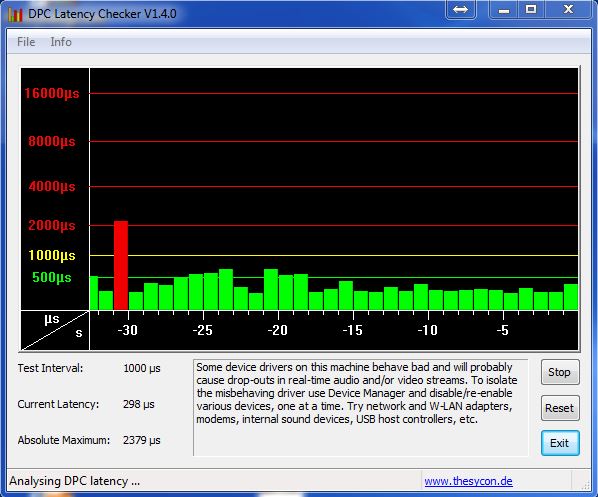This screenshot has height=497, width=598.
Task: Maximize the DPC Latency Checker window
Action: point(531,9)
